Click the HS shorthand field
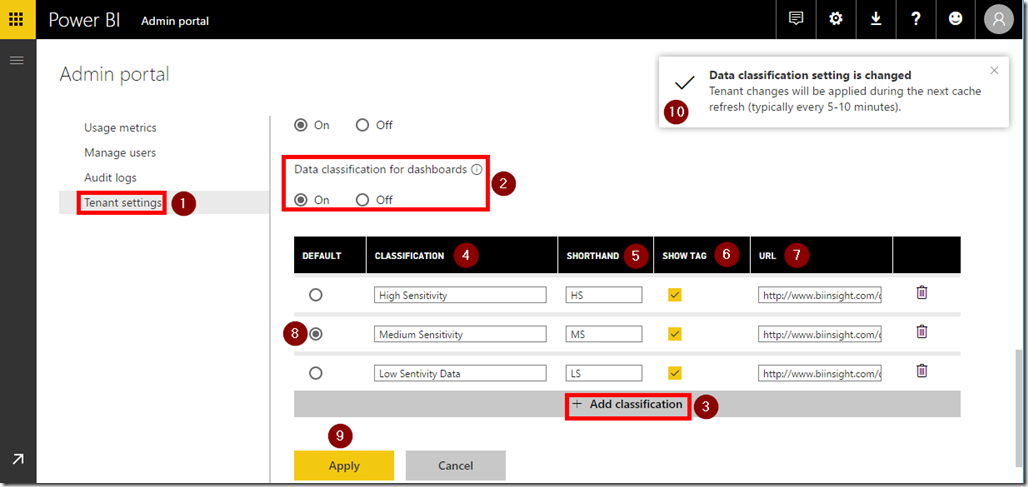The image size is (1028, 487). tap(604, 295)
